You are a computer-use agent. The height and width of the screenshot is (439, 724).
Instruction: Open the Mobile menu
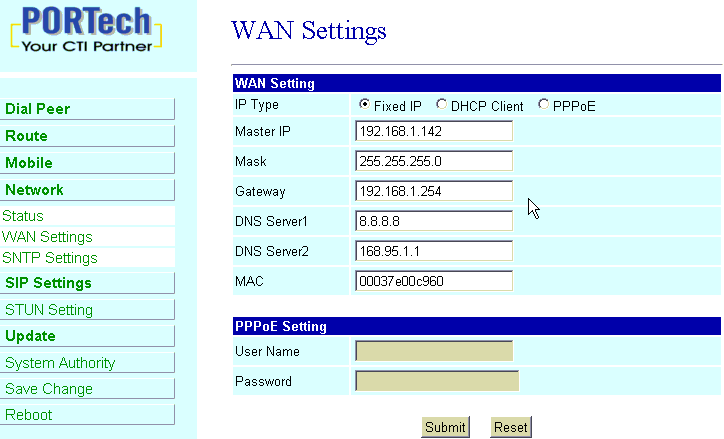[x=87, y=163]
